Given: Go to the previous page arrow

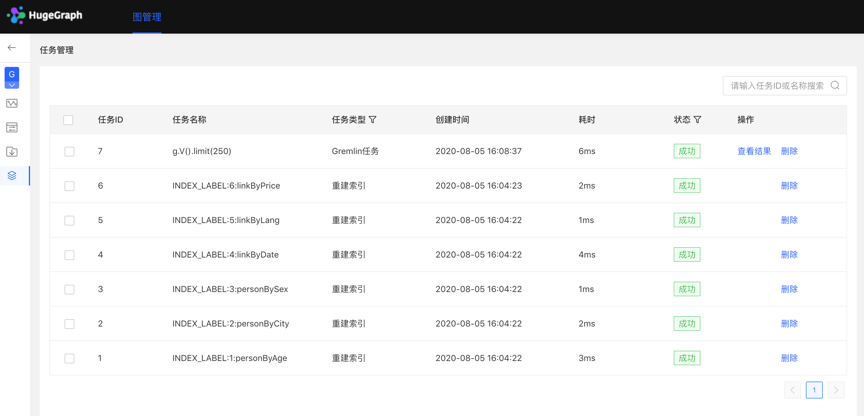Looking at the screenshot, I should [792, 390].
